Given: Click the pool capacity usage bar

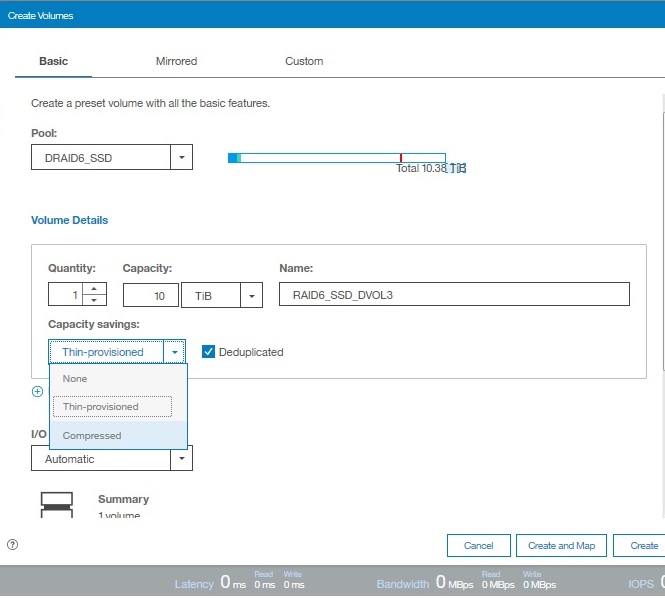Looking at the screenshot, I should click(x=336, y=158).
